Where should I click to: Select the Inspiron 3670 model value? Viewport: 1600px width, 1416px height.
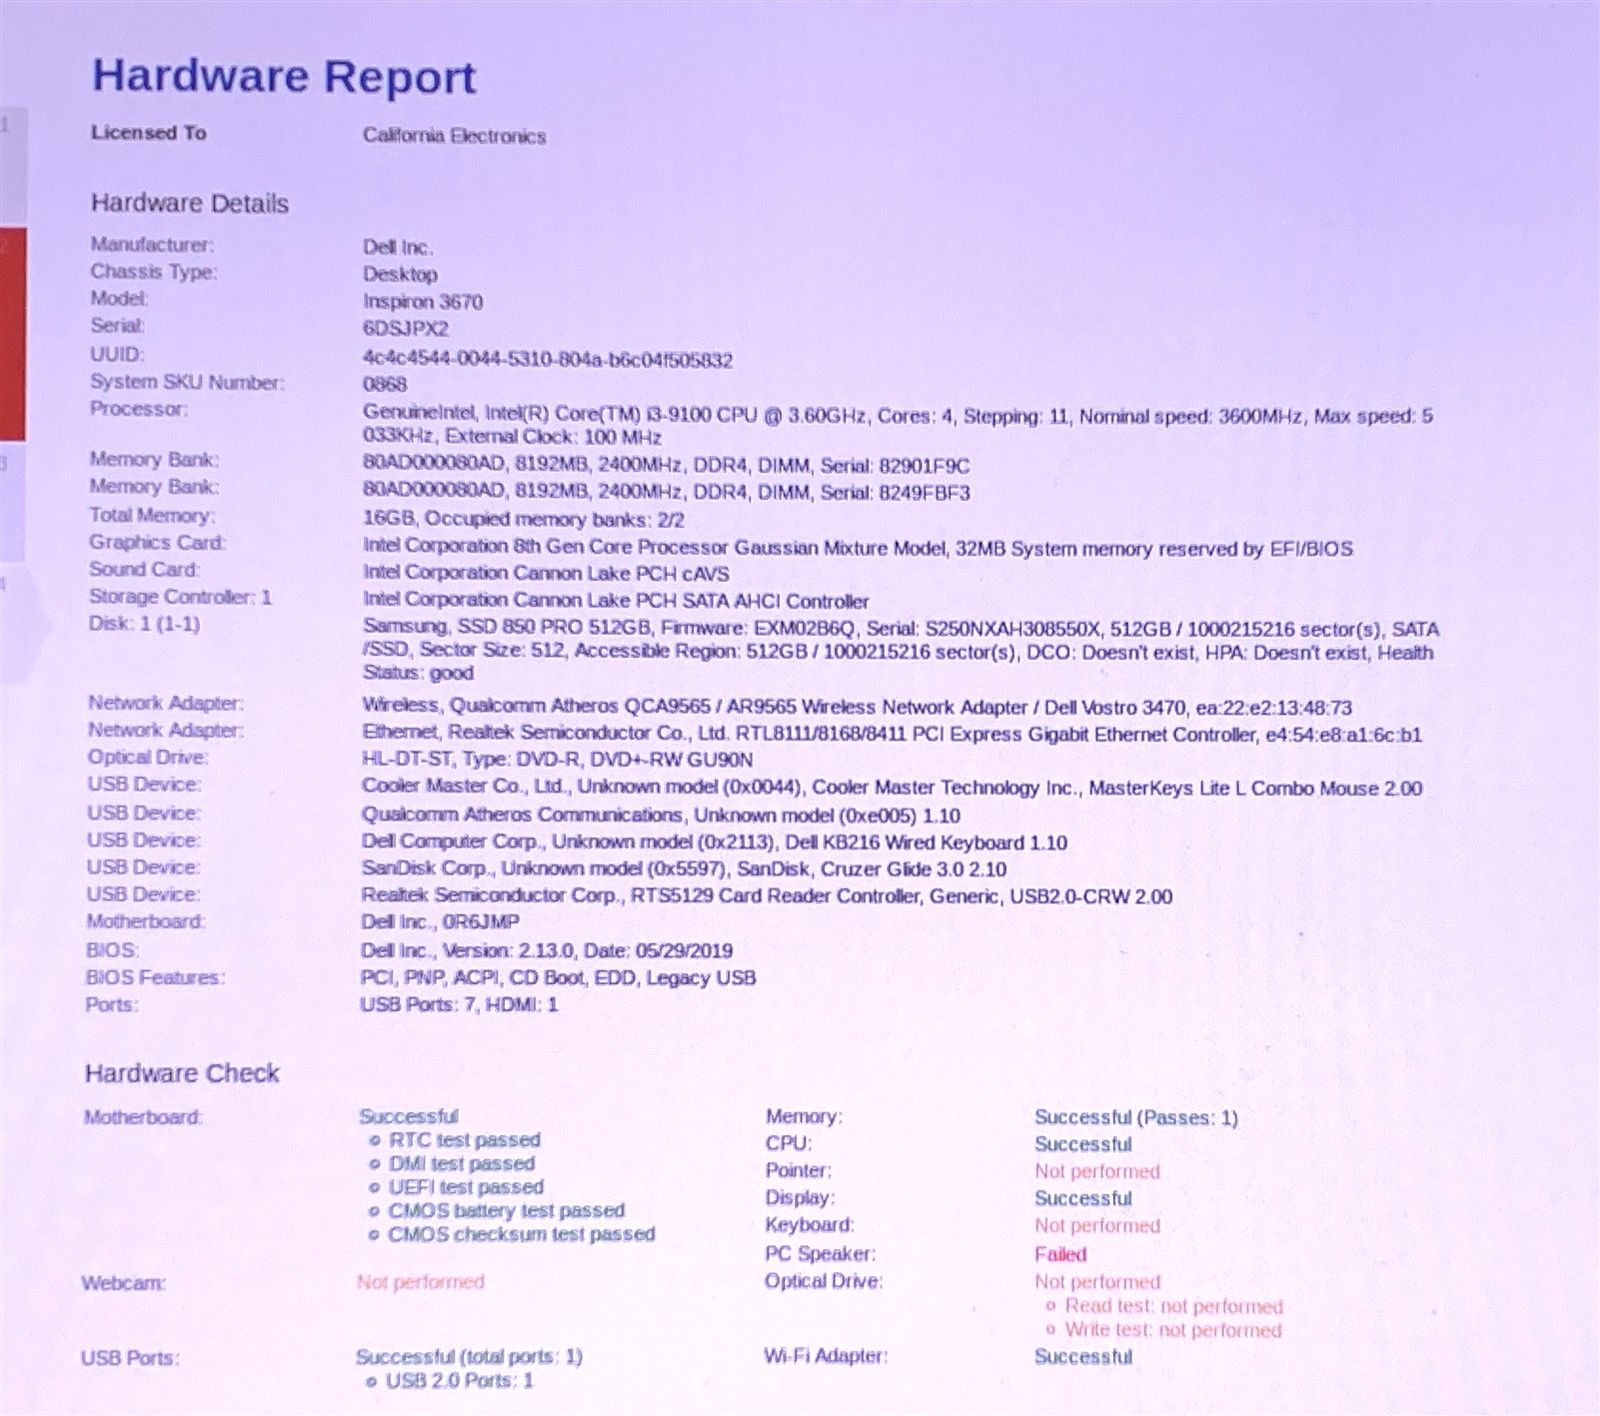coord(422,301)
